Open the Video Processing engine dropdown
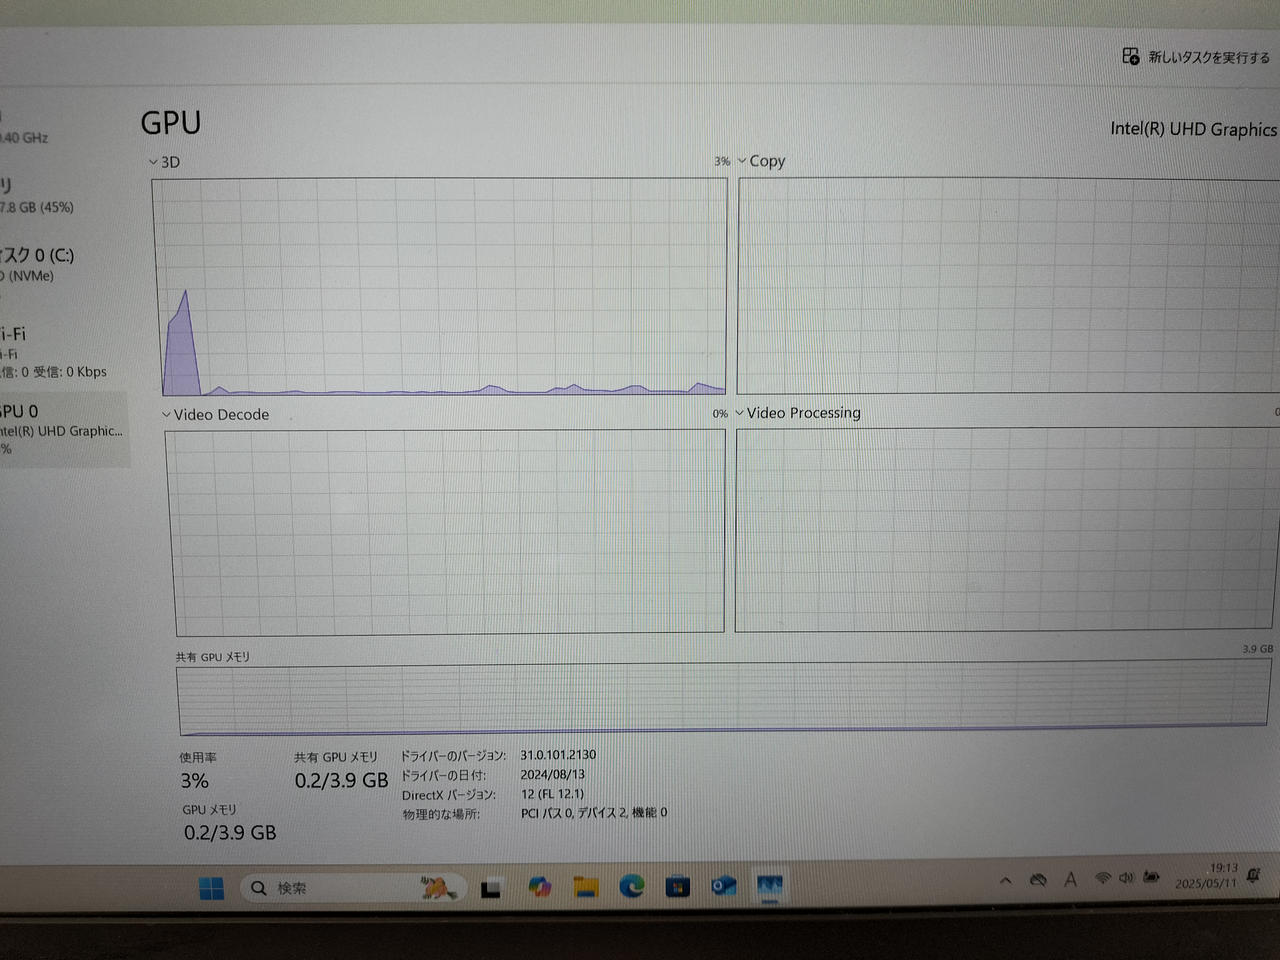The image size is (1280, 960). (740, 413)
